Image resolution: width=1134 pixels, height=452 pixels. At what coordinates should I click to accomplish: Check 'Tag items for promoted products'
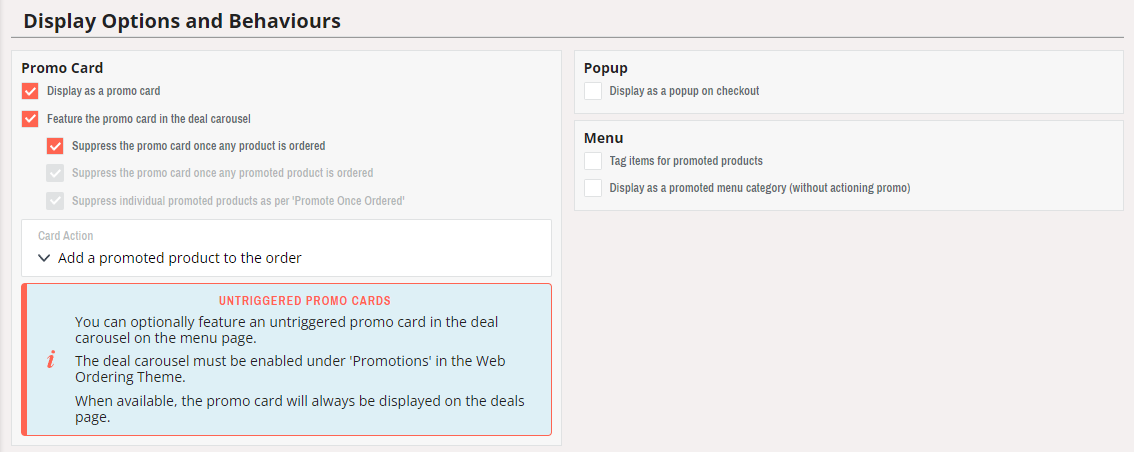pyautogui.click(x=593, y=161)
